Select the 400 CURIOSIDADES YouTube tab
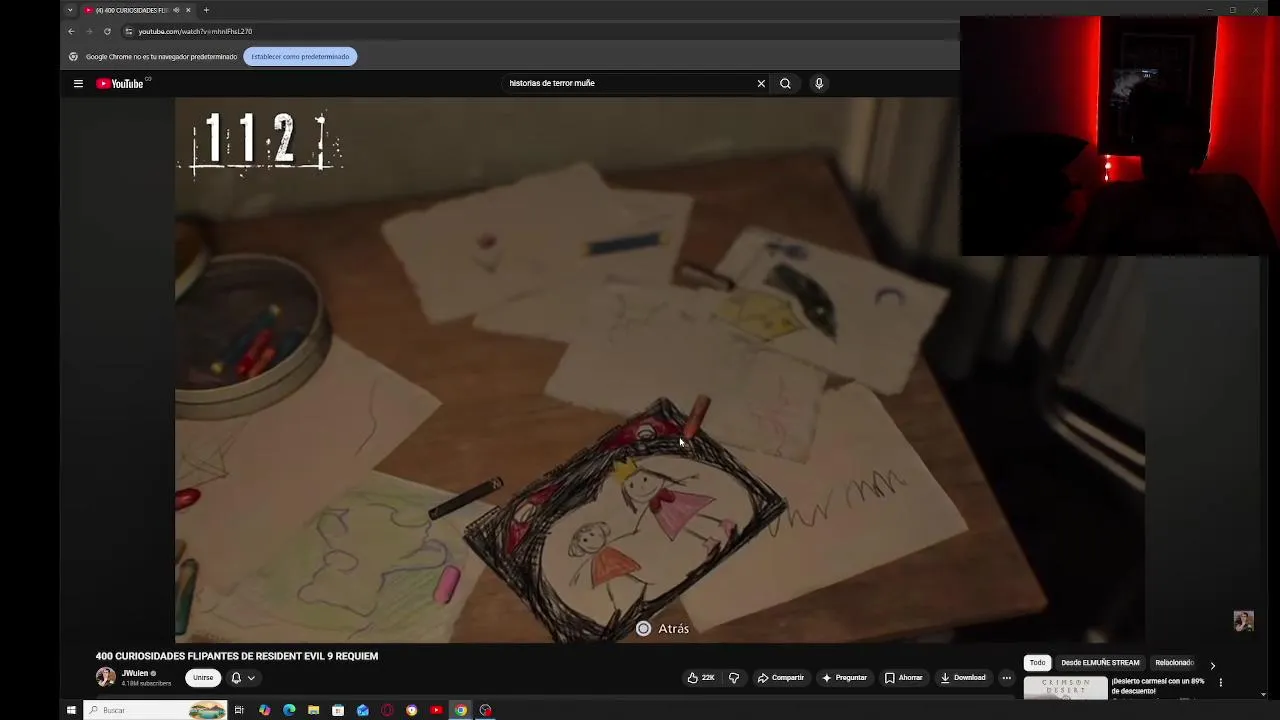This screenshot has width=1280, height=720. tap(138, 10)
